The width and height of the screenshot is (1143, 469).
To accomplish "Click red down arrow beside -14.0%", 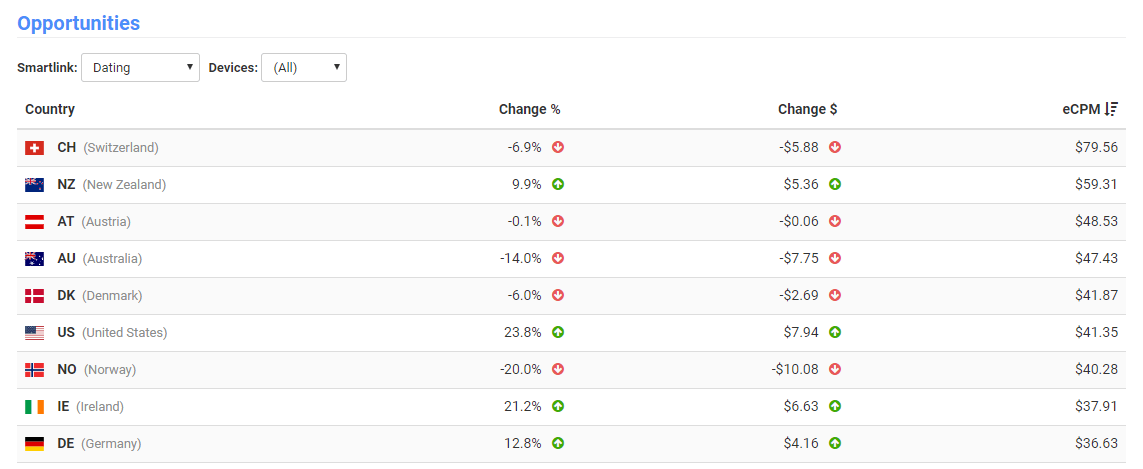I will click(558, 258).
